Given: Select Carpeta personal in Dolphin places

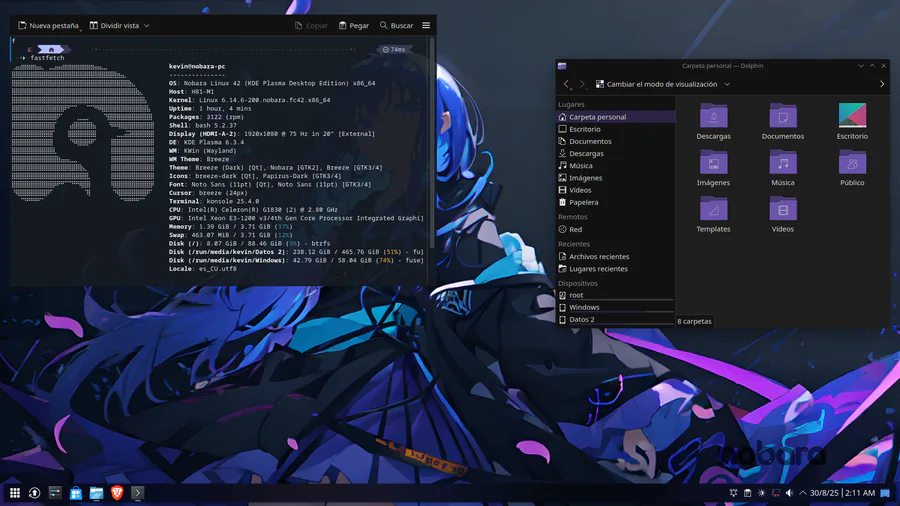Looking at the screenshot, I should [615, 116].
